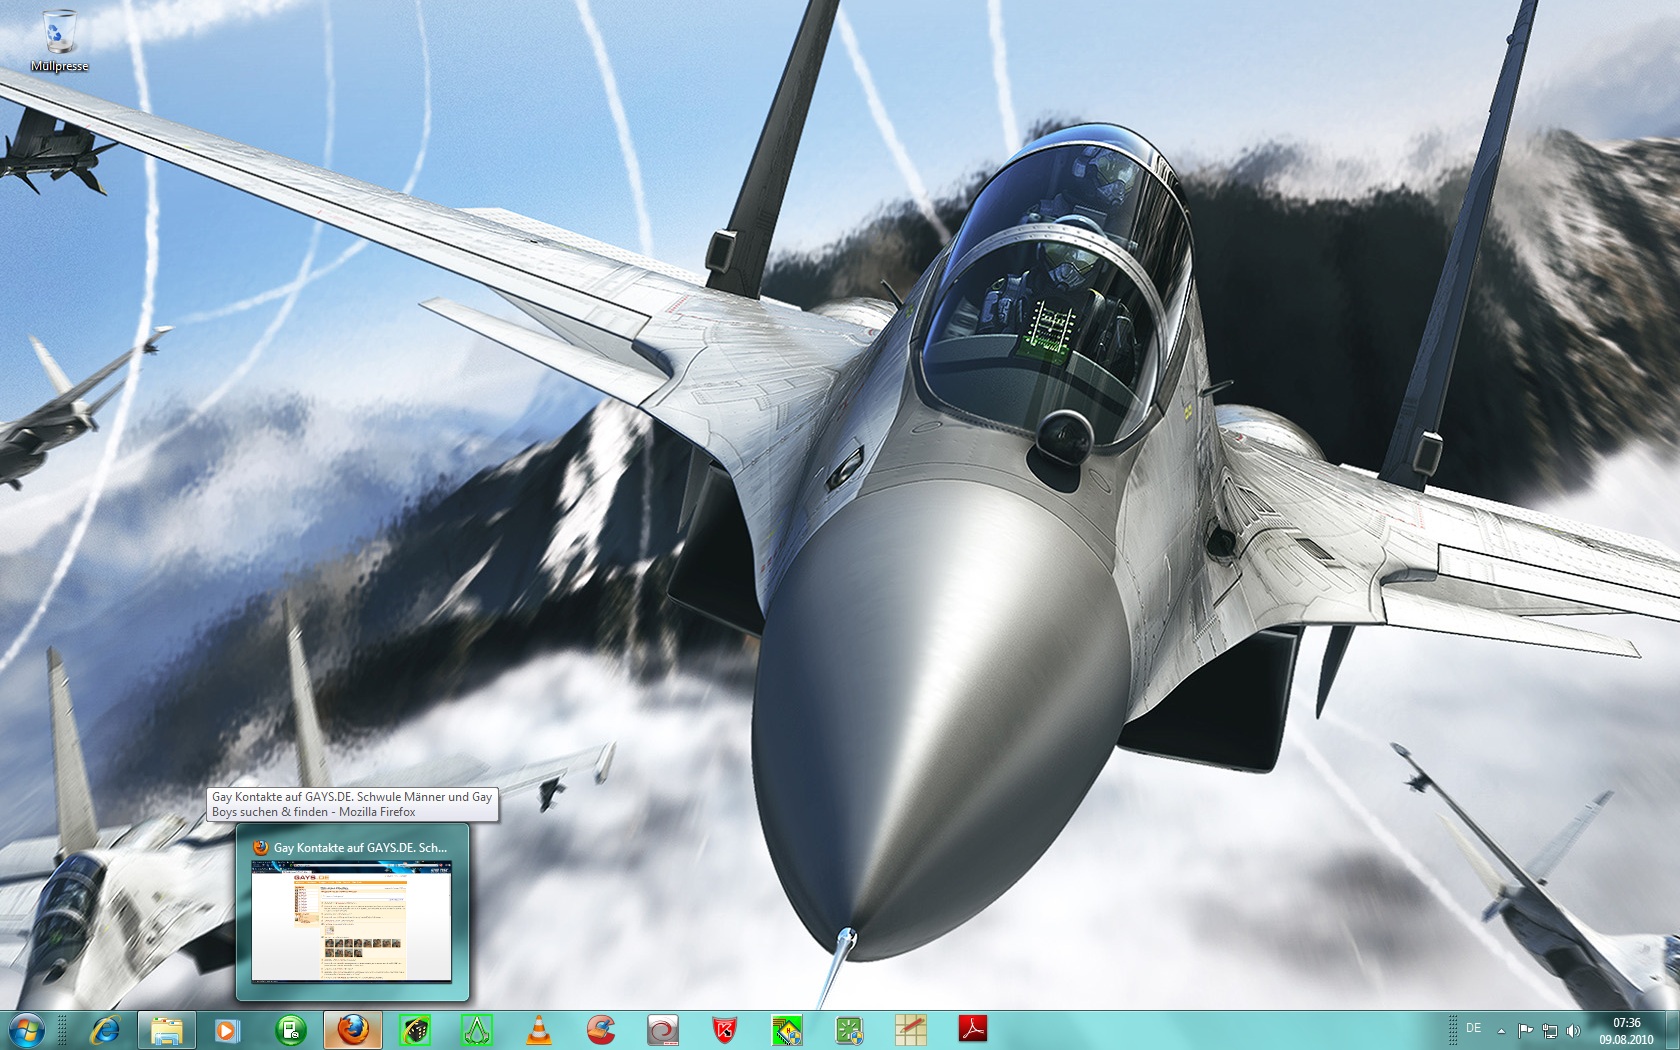Open the DE language selector

point(1473,1029)
